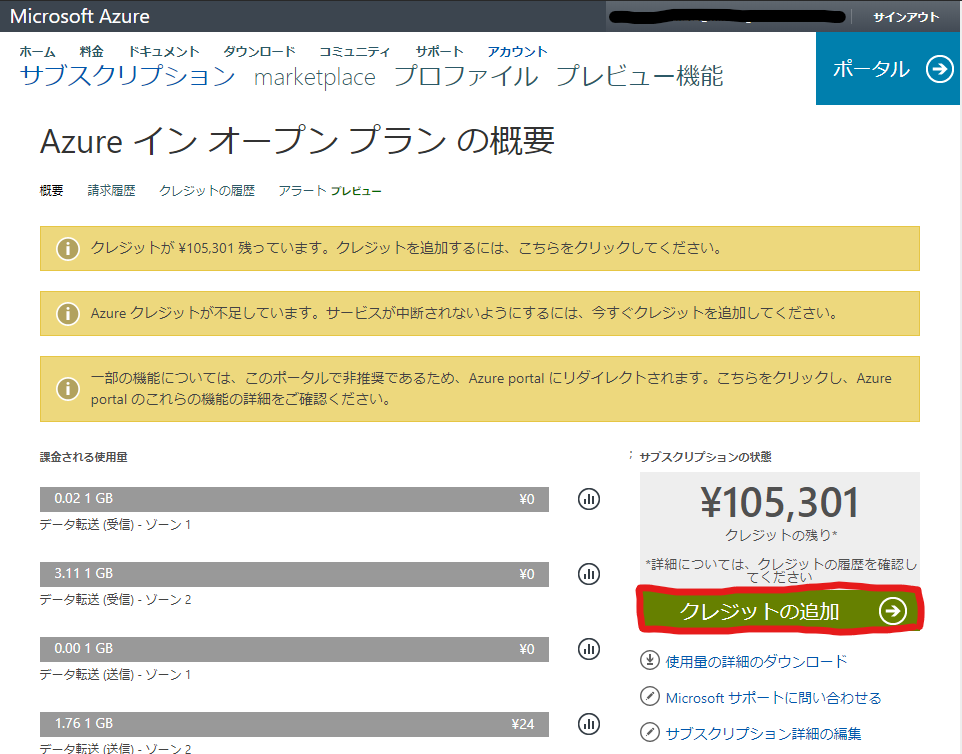Click the 0.00 1 GB usage bar
The image size is (962, 754).
(294, 648)
